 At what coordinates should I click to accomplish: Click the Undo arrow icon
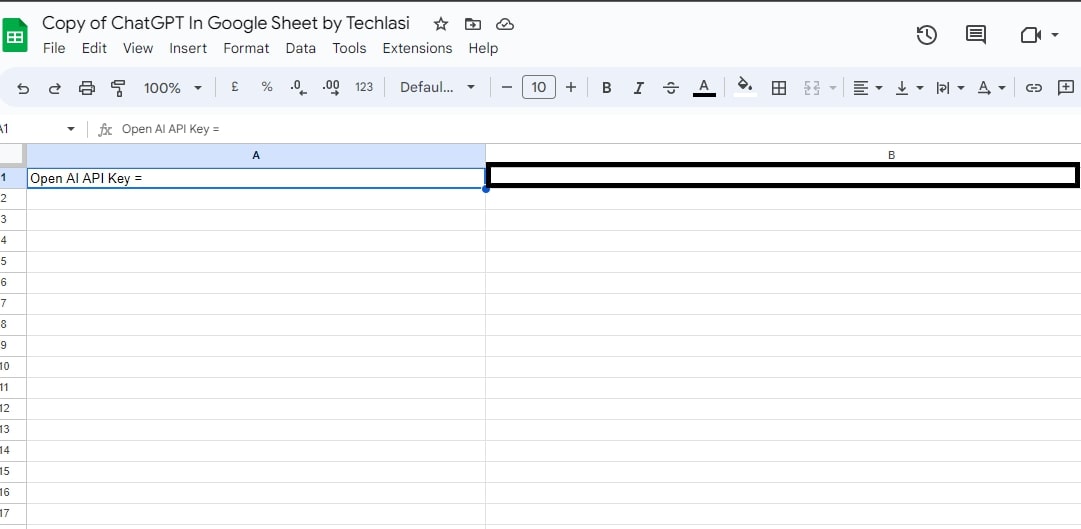coord(23,88)
